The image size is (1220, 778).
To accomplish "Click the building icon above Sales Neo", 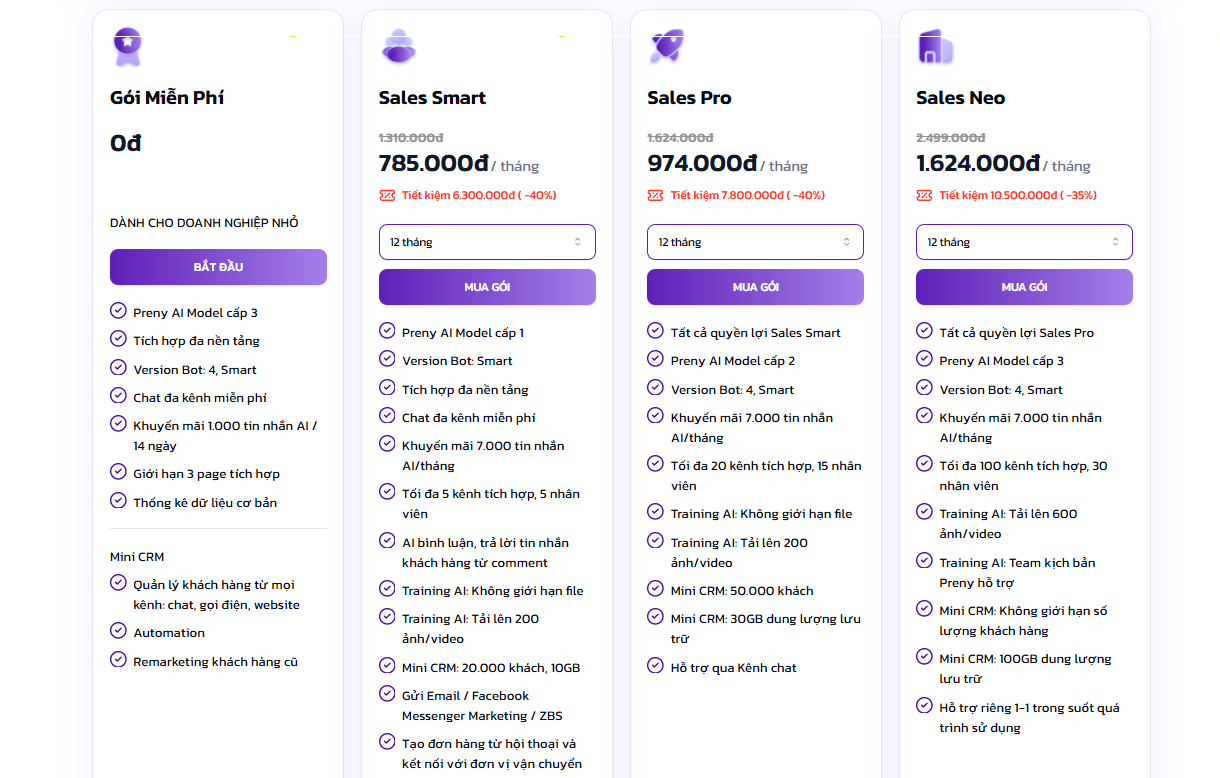I will pos(935,46).
